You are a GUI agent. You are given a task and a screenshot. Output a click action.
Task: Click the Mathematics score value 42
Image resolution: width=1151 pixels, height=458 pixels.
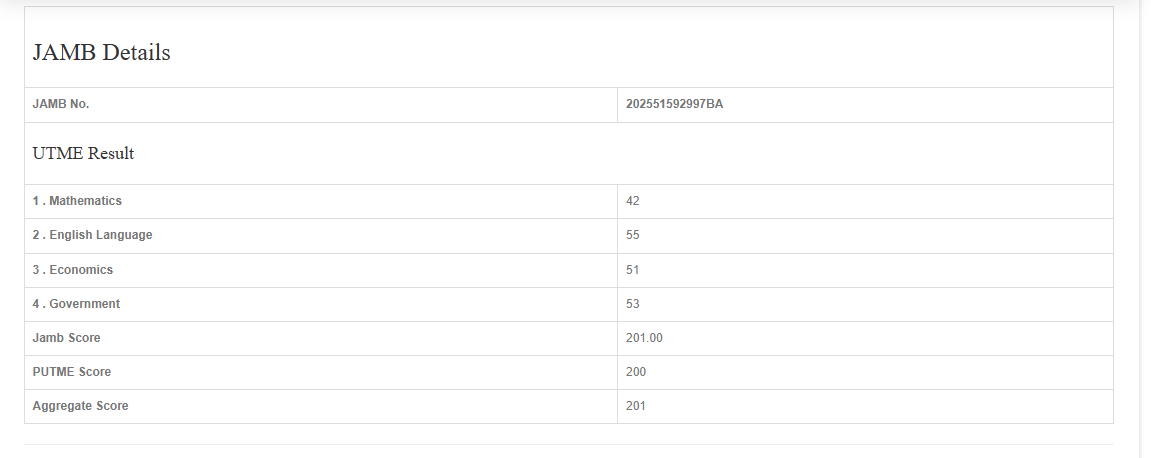(633, 201)
